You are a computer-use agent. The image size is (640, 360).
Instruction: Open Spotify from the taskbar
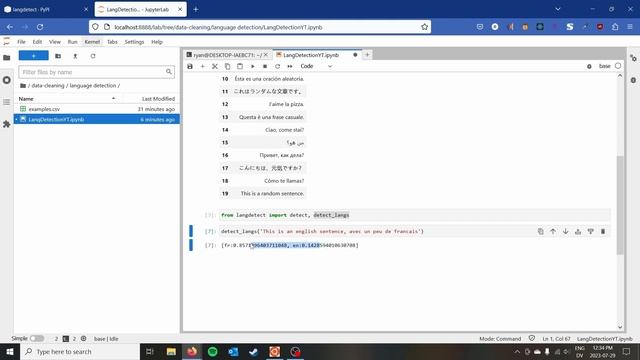click(213, 351)
